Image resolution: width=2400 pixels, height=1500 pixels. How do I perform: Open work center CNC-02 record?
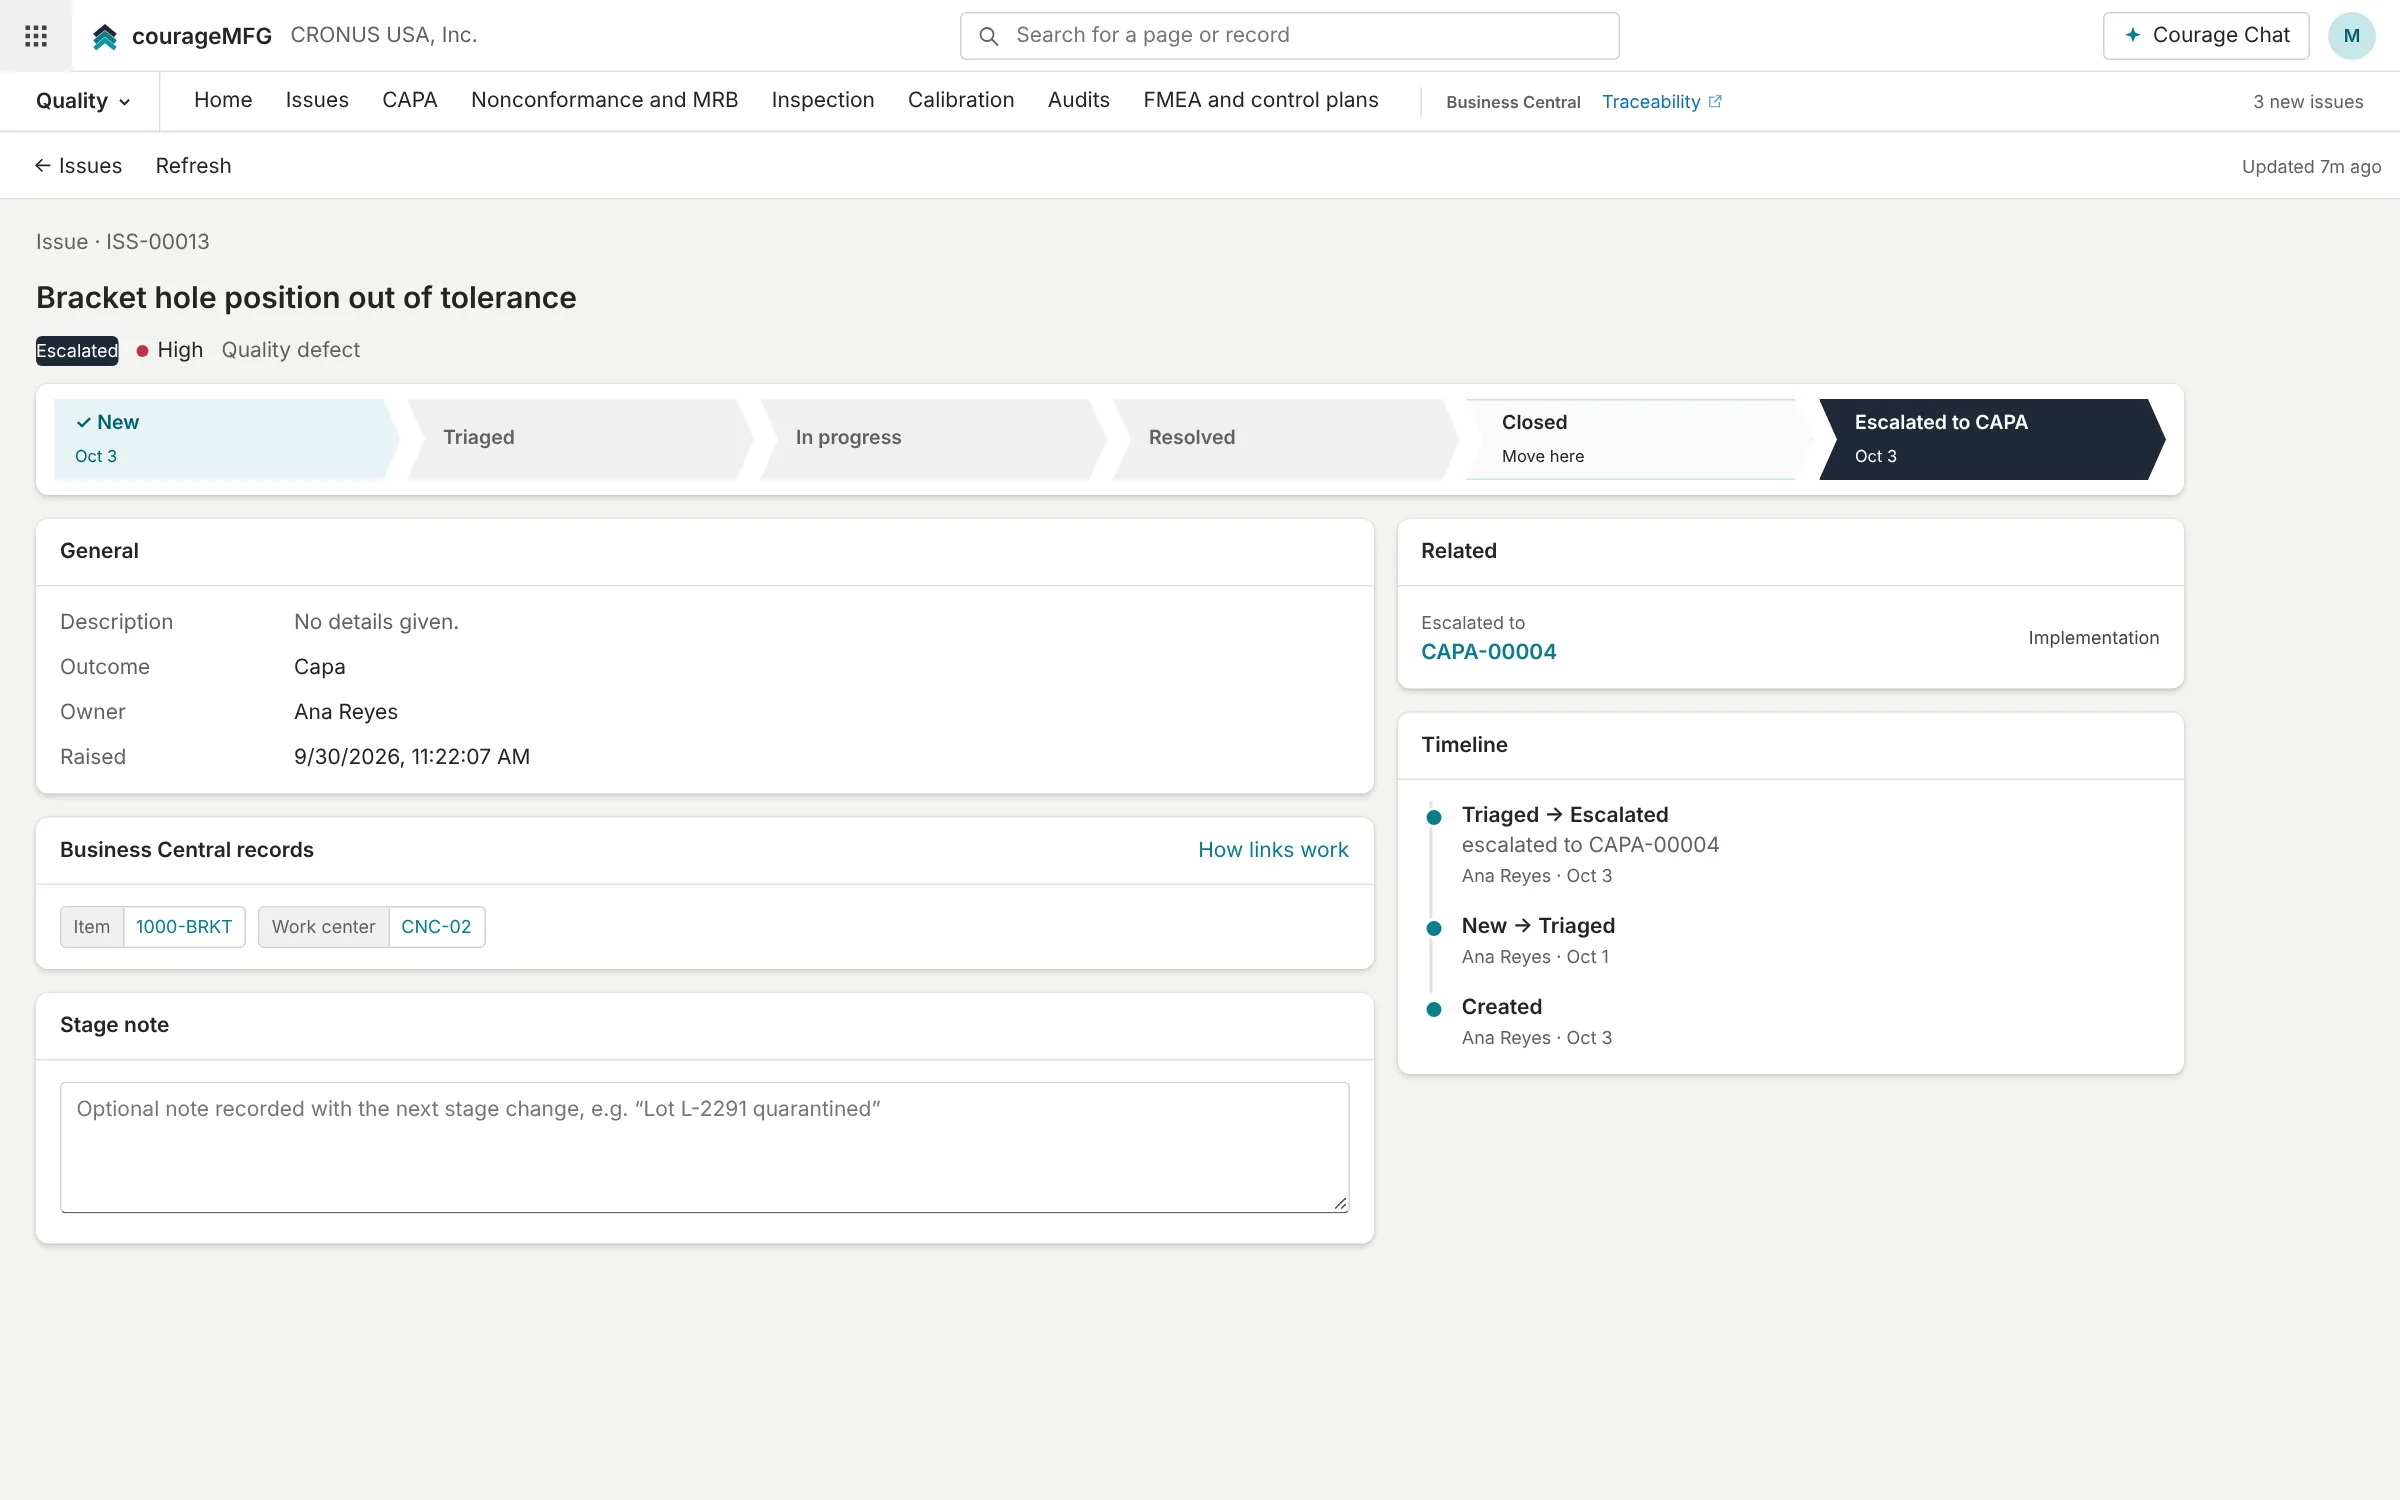click(x=436, y=927)
